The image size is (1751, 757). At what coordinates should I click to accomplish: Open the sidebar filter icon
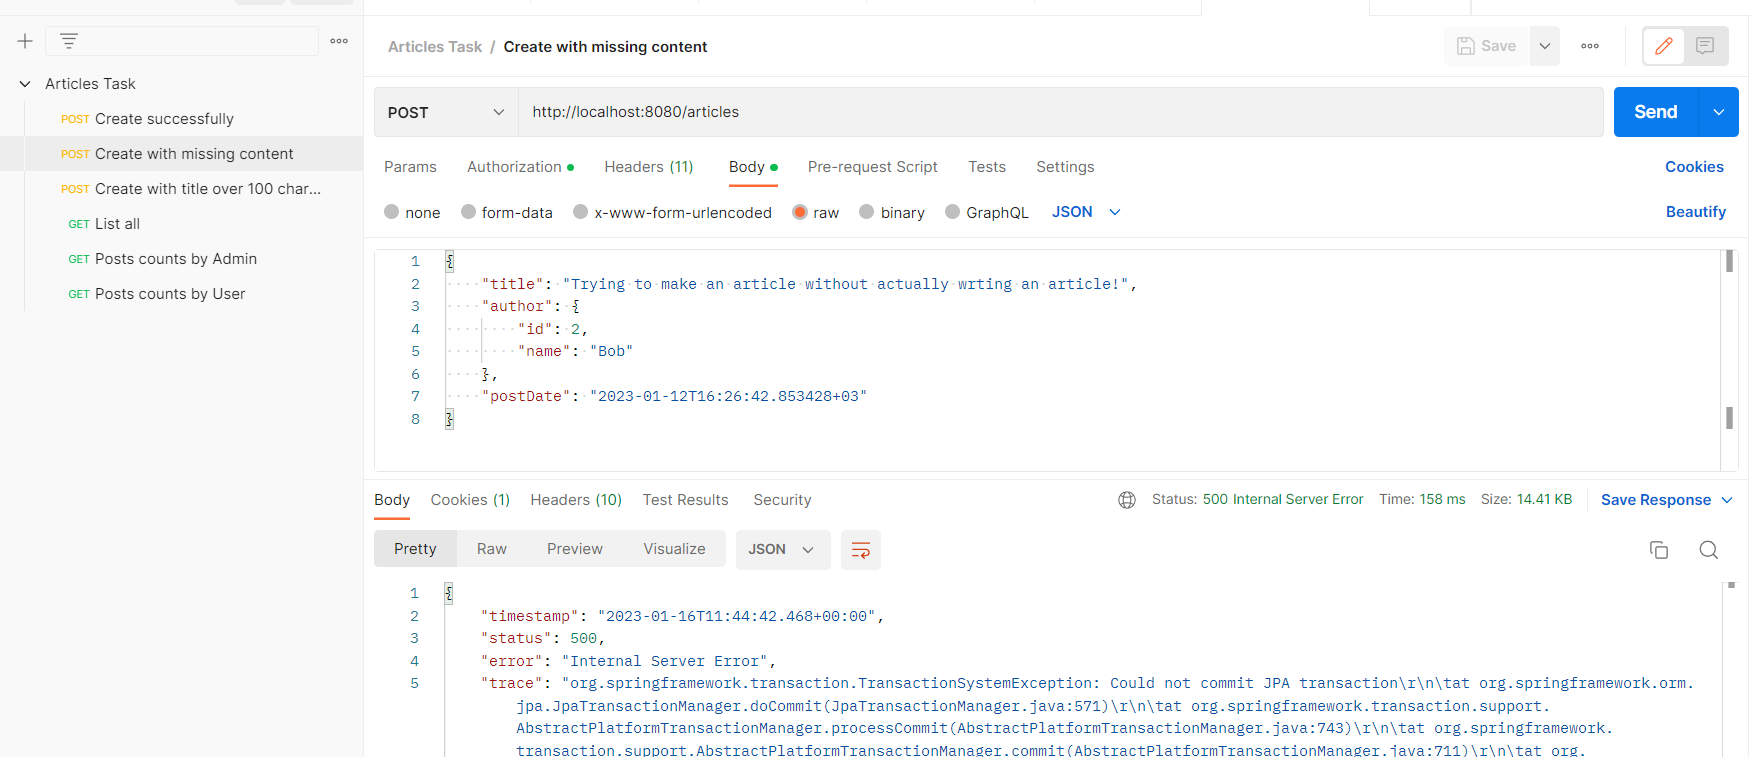[68, 41]
